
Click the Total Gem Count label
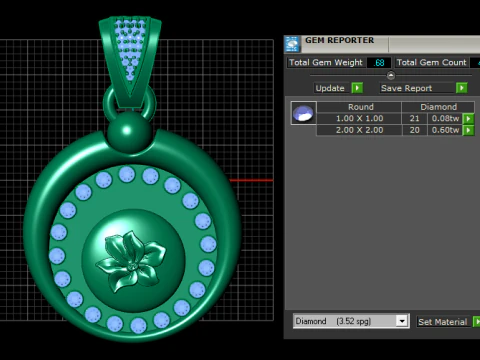tap(431, 62)
